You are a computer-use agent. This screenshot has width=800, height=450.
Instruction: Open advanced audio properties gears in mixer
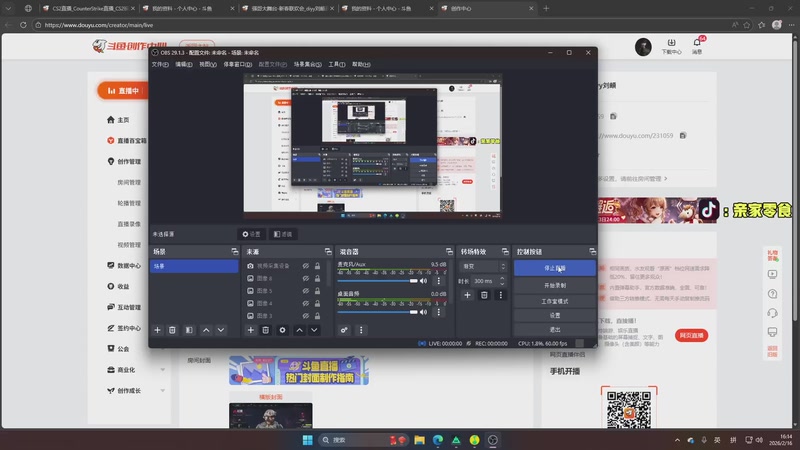344,330
